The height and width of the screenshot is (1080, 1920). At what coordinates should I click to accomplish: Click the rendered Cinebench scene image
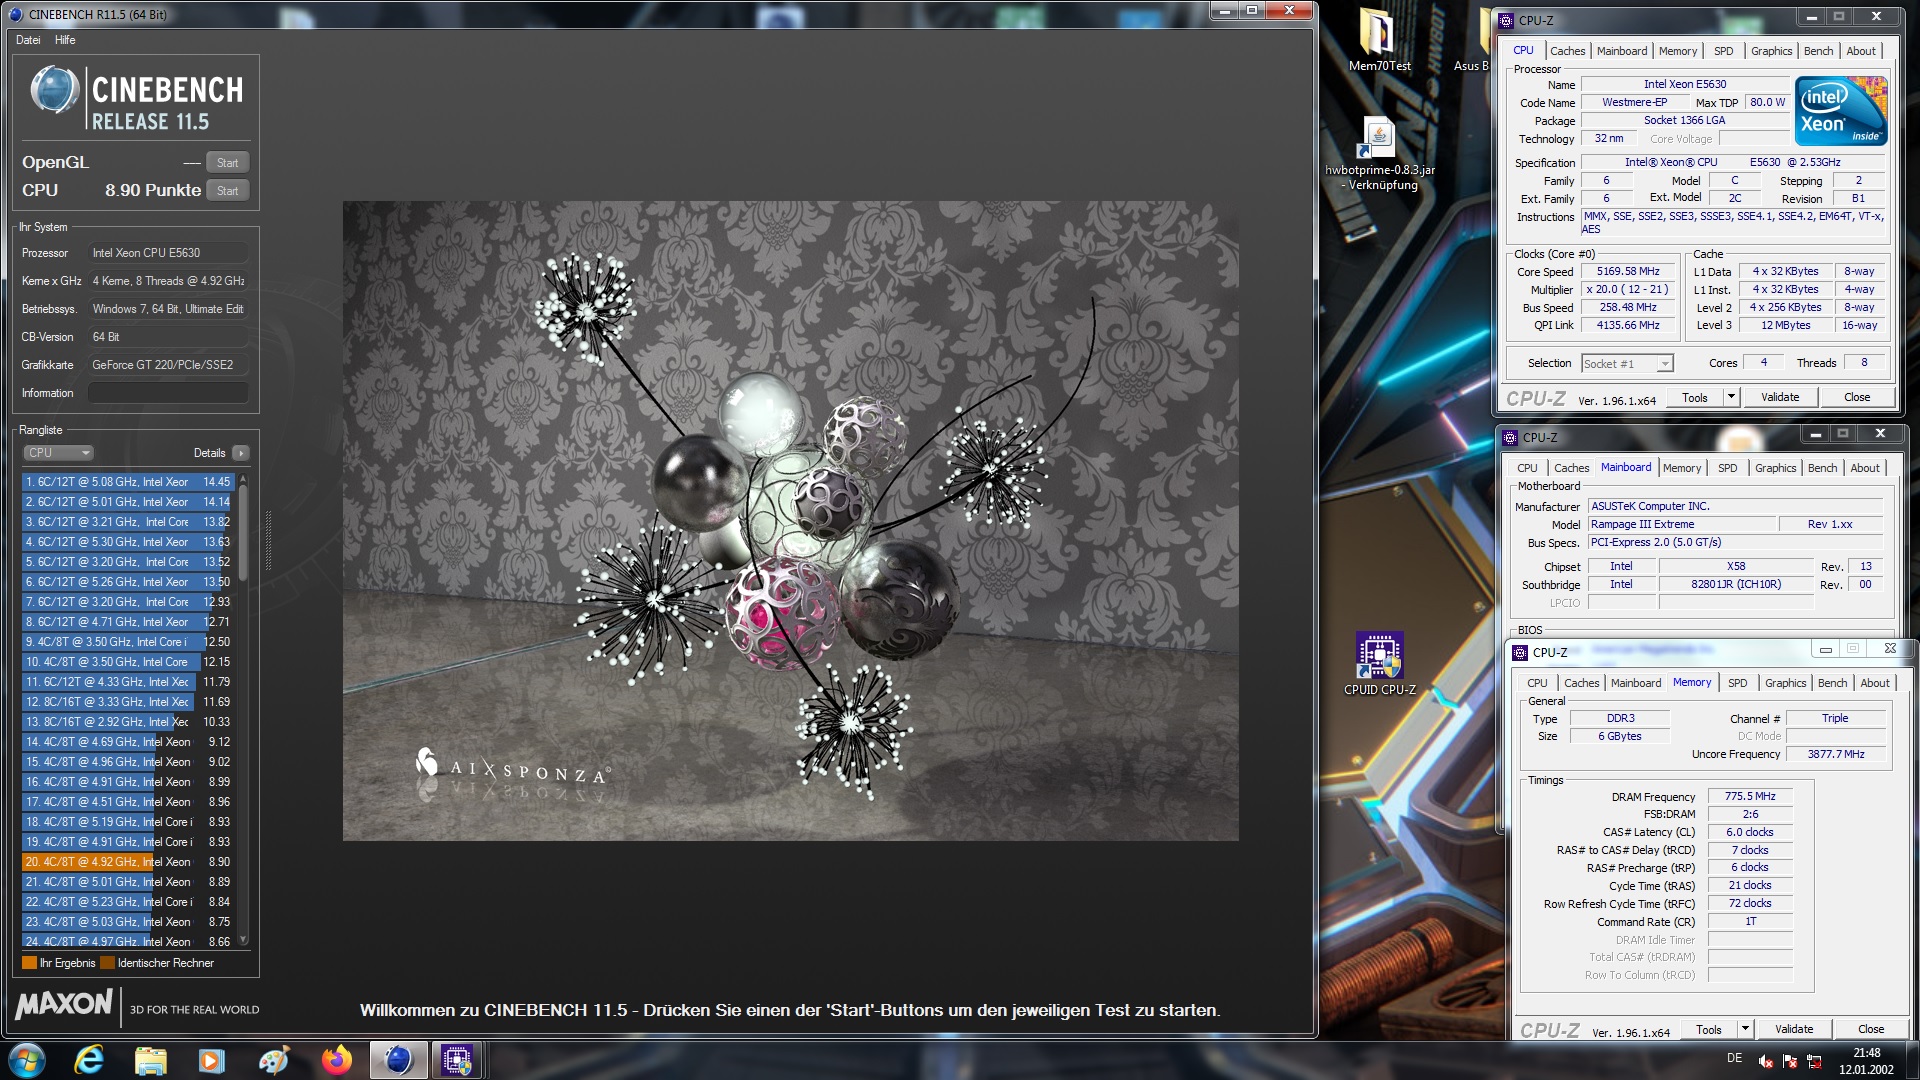pyautogui.click(x=790, y=521)
